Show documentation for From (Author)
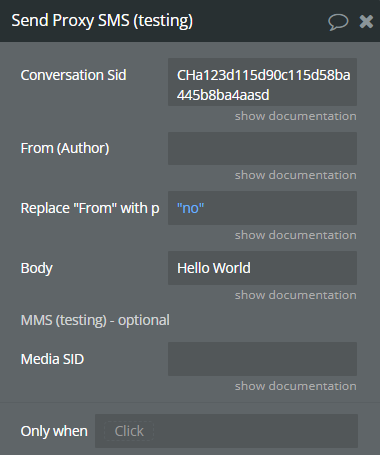Image resolution: width=380 pixels, height=455 pixels. pyautogui.click(x=296, y=175)
